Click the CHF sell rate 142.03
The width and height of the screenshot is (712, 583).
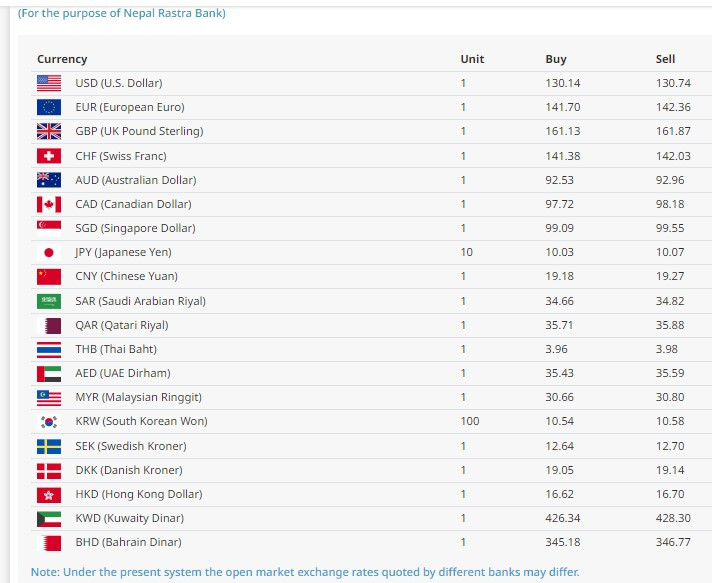tap(673, 156)
